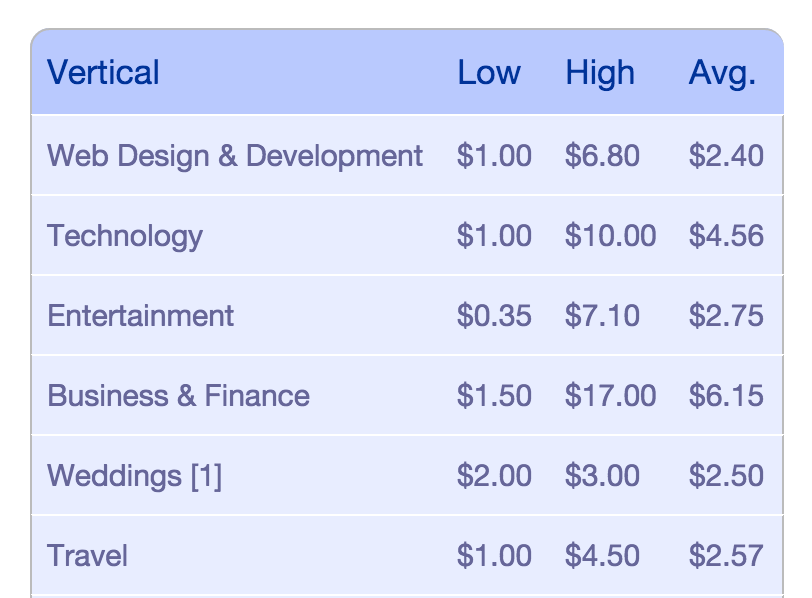Click the $6.15 average value
Image resolution: width=812 pixels, height=598 pixels.
[726, 396]
